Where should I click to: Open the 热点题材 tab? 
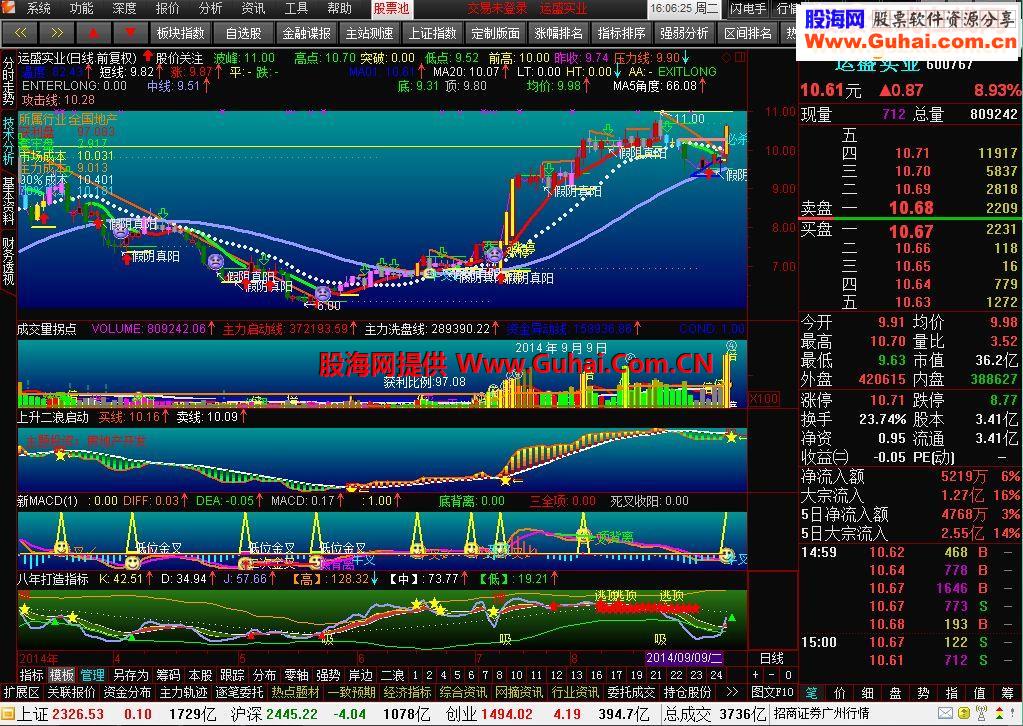296,691
